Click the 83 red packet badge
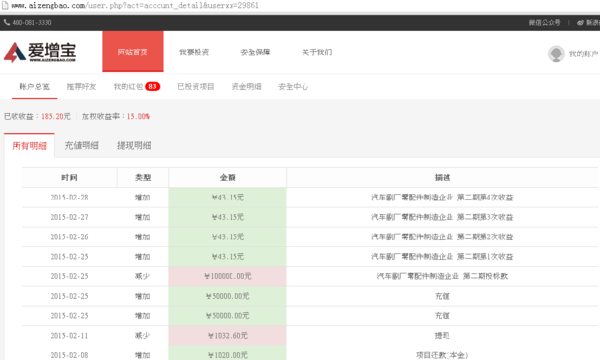This screenshot has height=360, width=600. [152, 86]
